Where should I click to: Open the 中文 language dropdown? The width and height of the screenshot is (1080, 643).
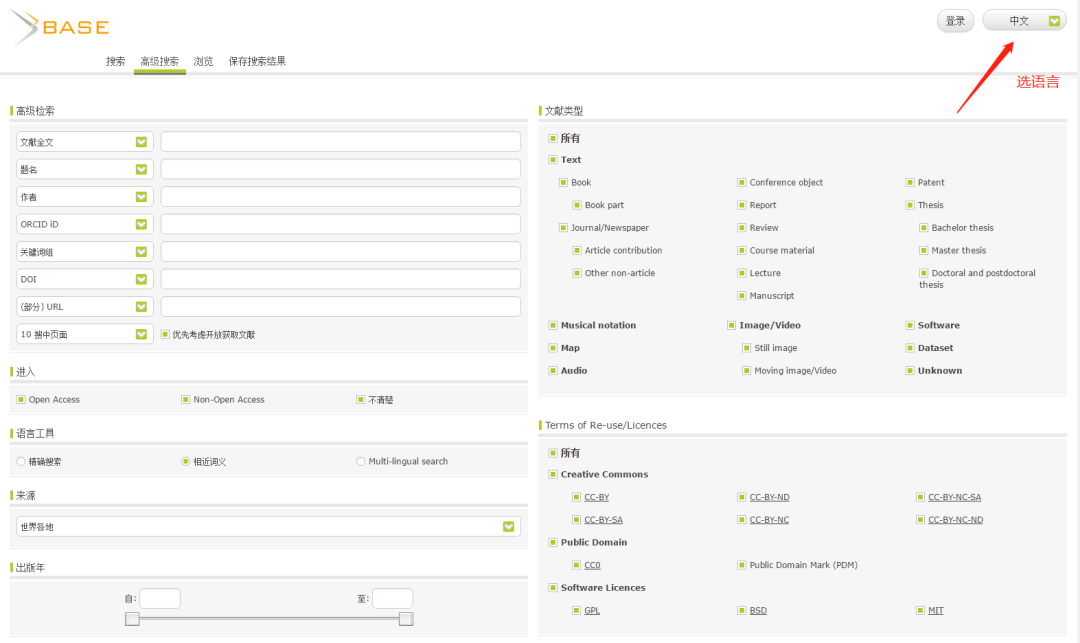point(1024,21)
